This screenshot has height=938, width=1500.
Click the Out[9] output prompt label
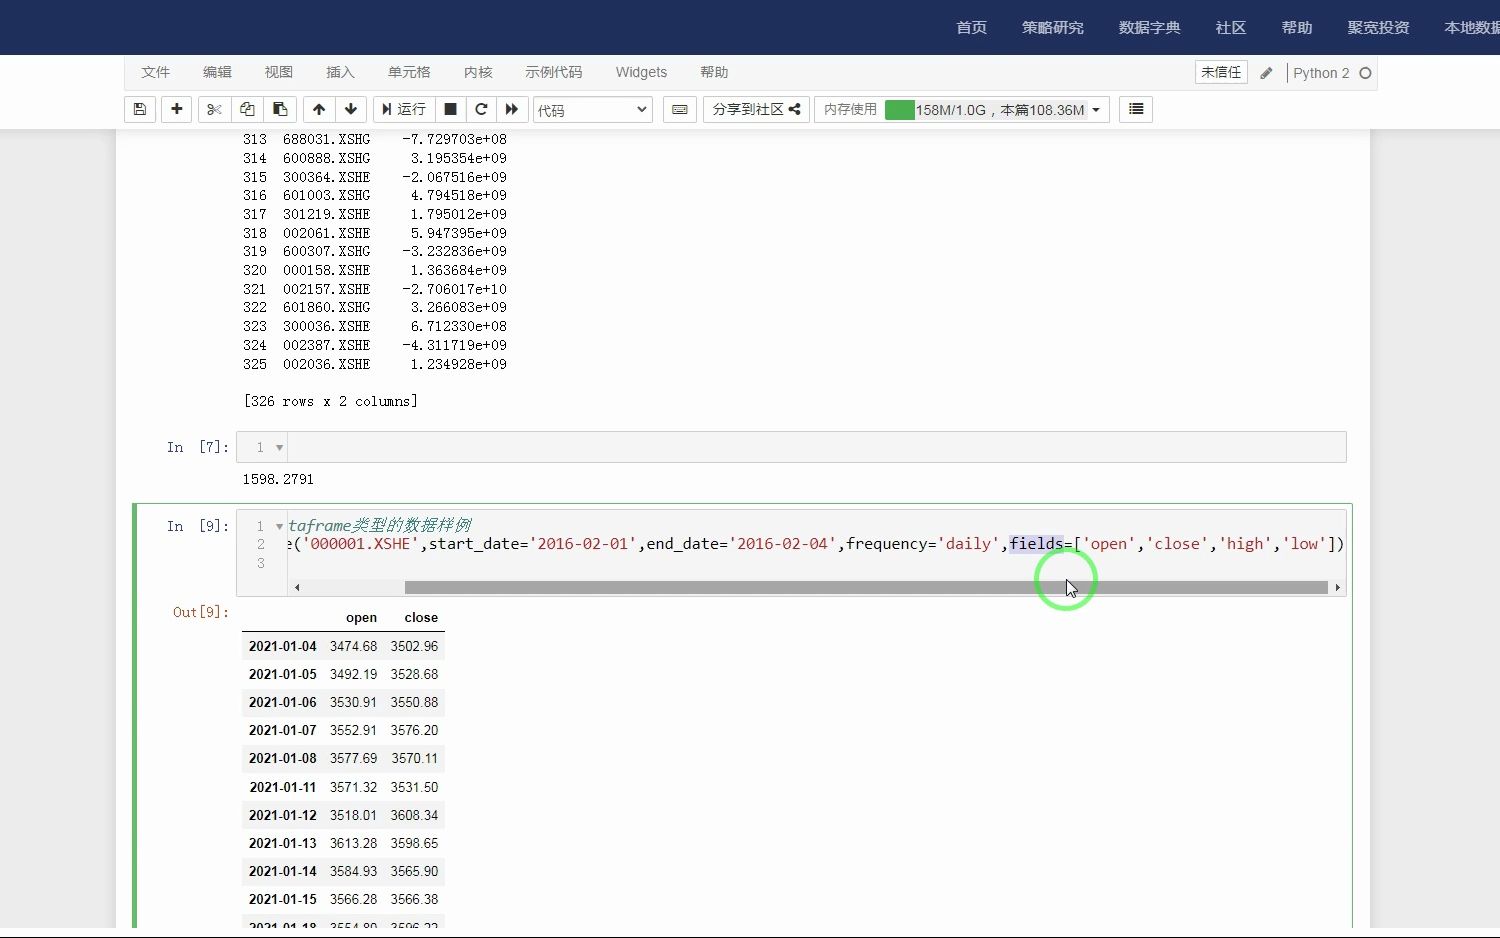coord(200,612)
